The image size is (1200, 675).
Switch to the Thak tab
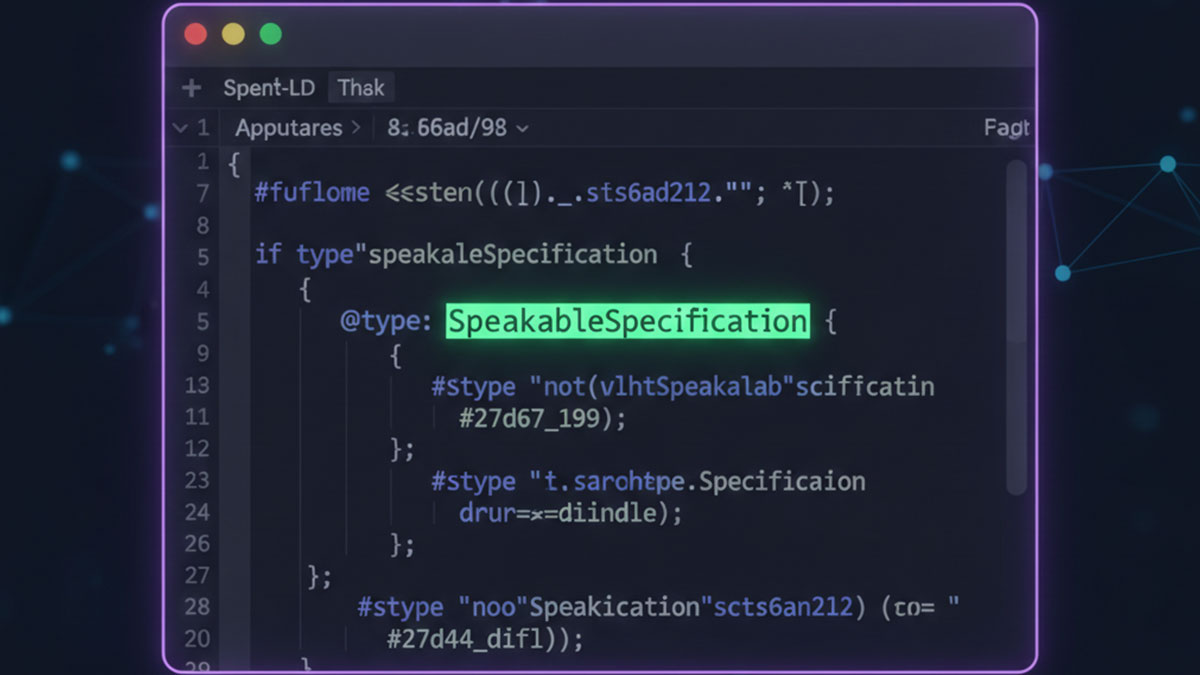point(361,87)
